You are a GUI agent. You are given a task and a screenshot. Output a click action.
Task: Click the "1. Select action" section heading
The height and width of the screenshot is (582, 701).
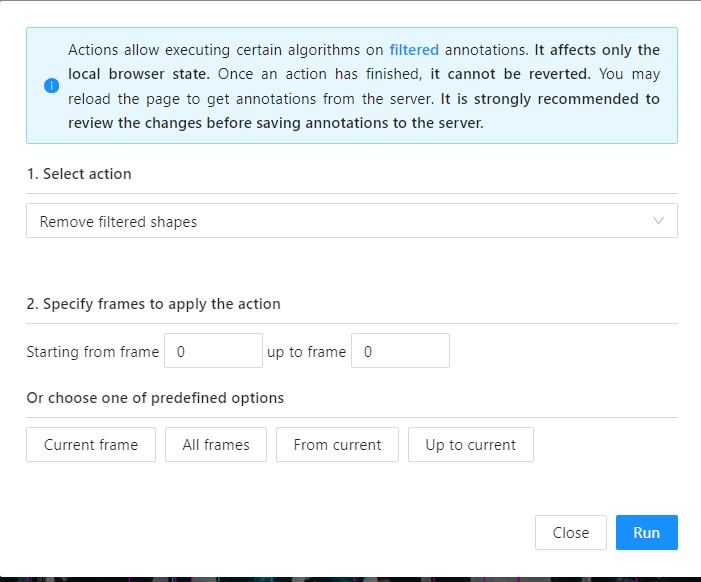pos(79,174)
